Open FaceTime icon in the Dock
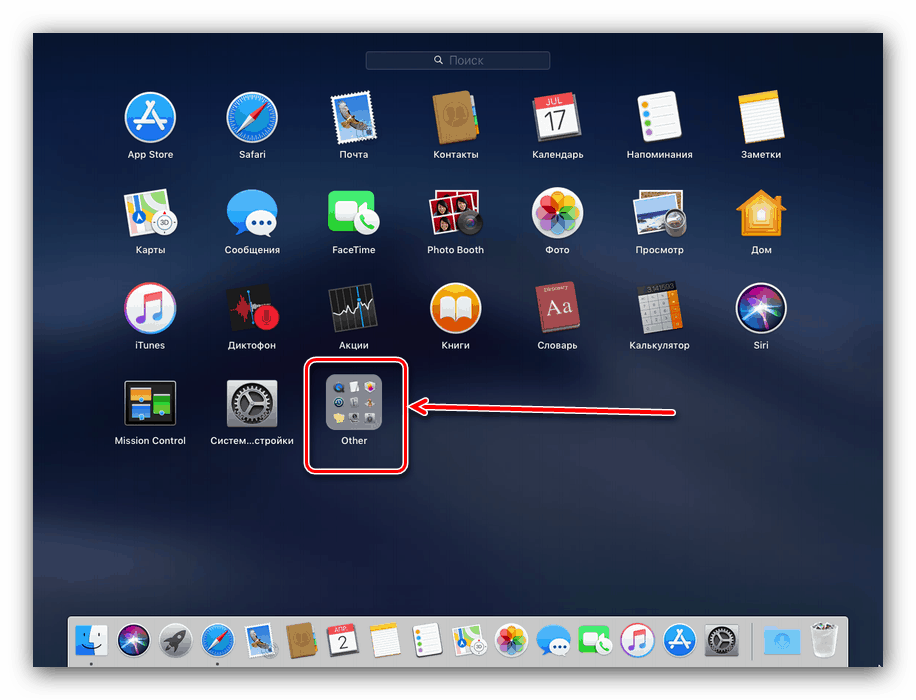Viewport: 916px width, 700px height. tap(595, 640)
